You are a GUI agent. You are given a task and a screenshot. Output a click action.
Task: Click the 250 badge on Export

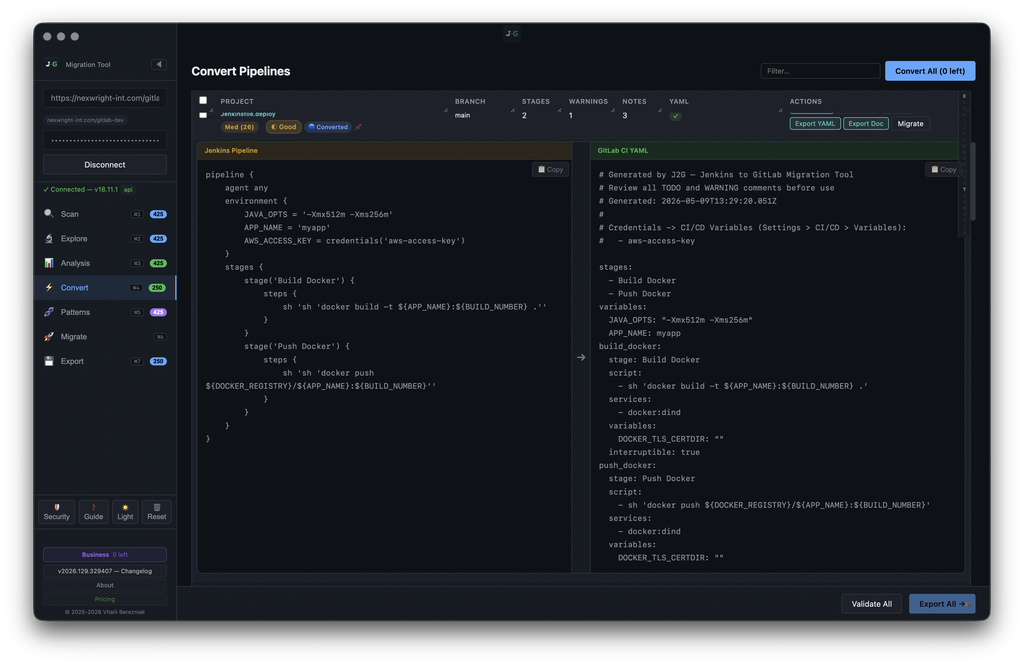click(x=158, y=361)
